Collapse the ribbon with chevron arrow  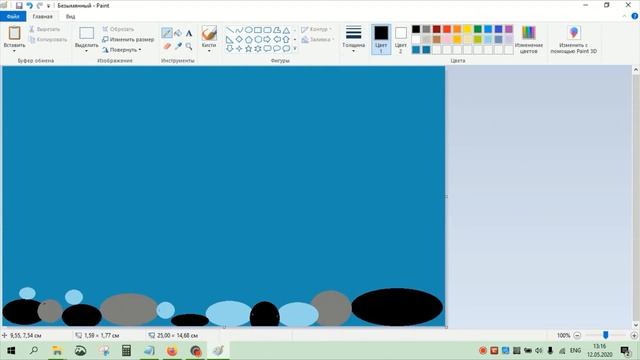[624, 16]
